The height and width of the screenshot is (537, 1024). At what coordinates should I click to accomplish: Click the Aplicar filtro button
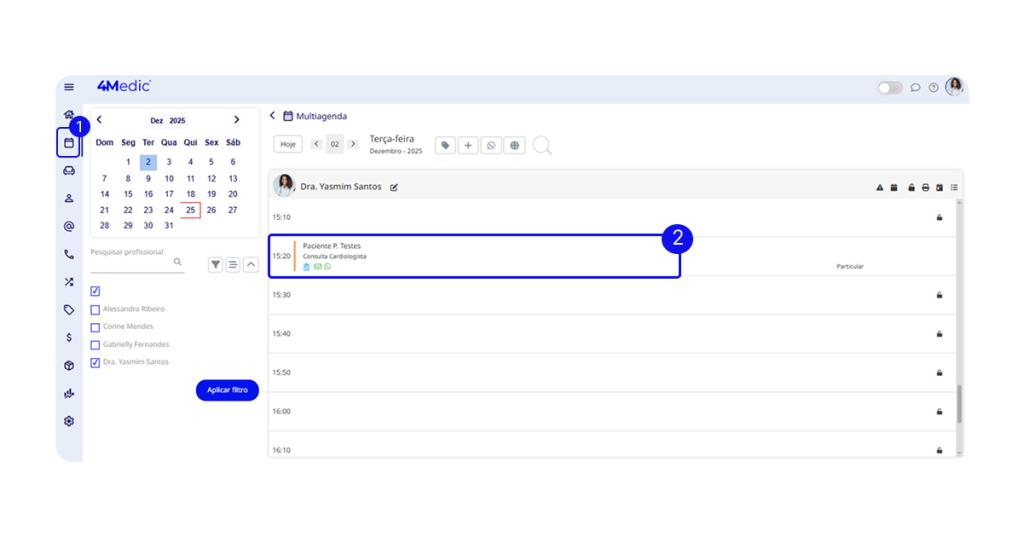point(227,390)
